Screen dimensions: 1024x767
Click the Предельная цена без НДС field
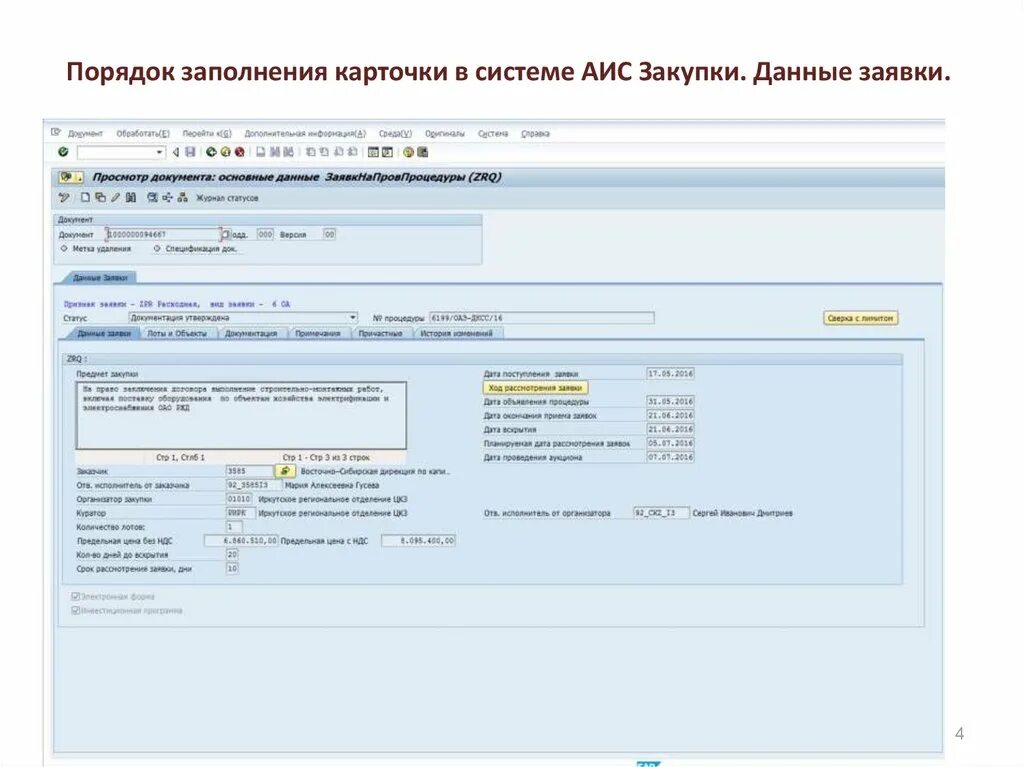pos(241,540)
